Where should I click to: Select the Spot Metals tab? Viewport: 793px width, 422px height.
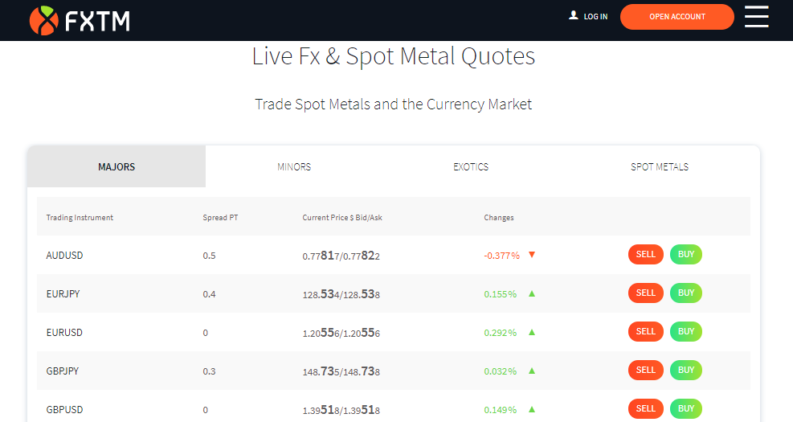pos(659,167)
